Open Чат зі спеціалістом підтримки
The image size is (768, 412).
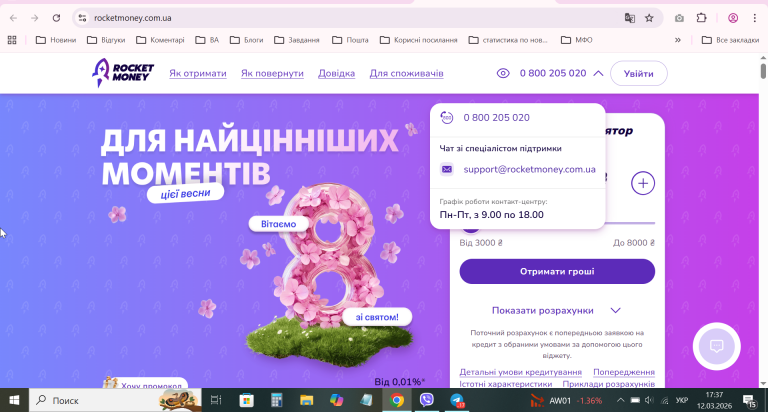pyautogui.click(x=500, y=148)
